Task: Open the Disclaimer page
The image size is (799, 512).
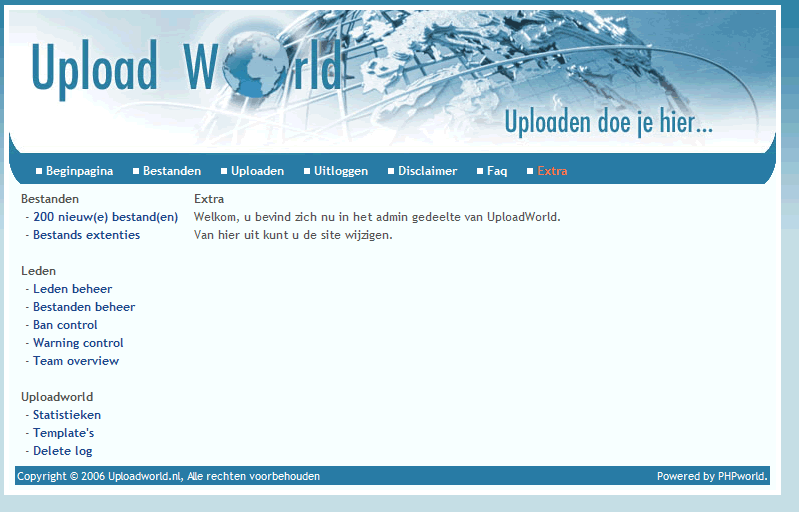Action: click(428, 171)
